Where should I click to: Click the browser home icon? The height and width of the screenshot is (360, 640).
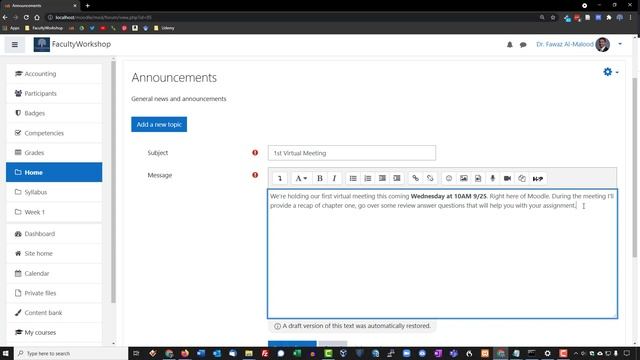coord(37,18)
